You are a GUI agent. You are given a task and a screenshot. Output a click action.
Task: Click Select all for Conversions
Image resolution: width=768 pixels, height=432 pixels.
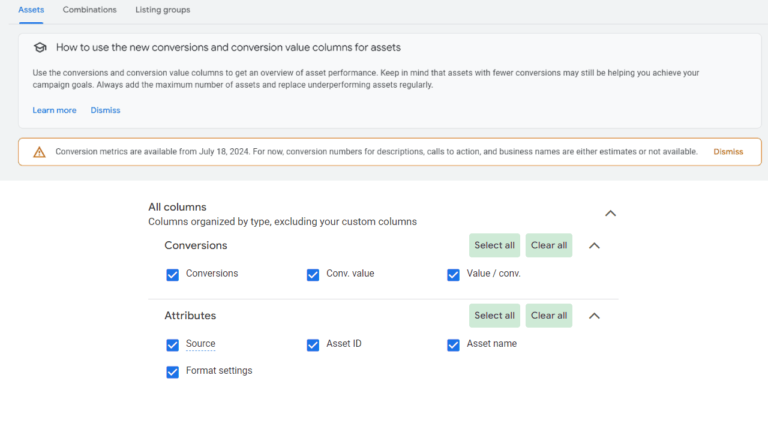click(x=494, y=245)
